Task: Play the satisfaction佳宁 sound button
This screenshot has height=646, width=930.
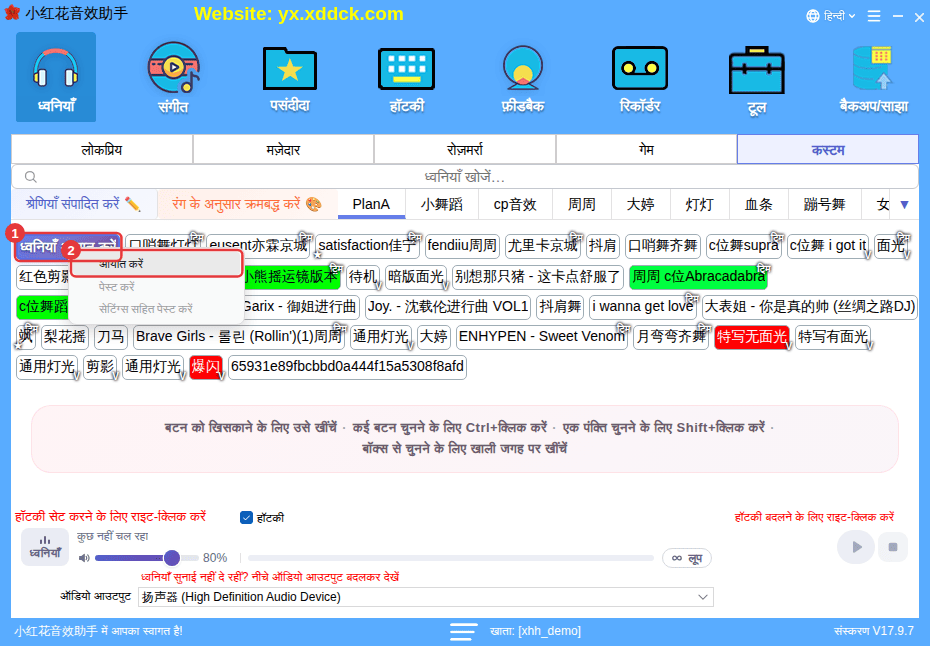Action: pos(367,246)
